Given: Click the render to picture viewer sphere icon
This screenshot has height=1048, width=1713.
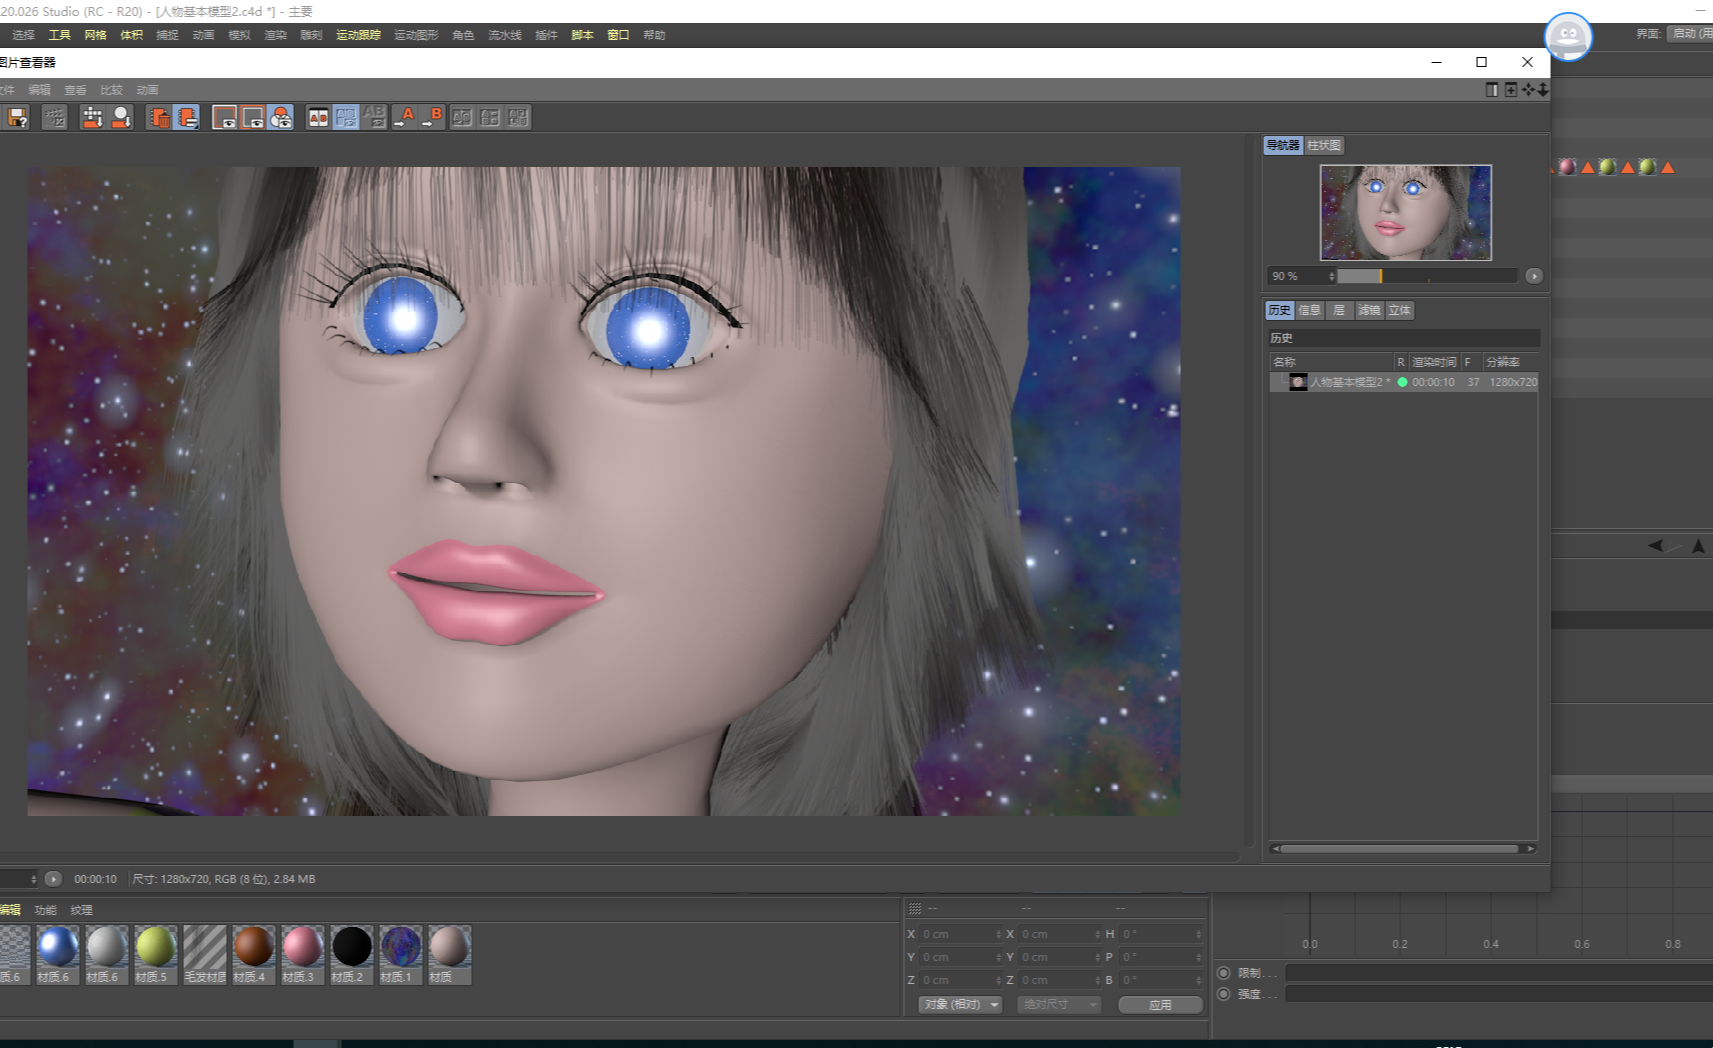Looking at the screenshot, I should [121, 118].
